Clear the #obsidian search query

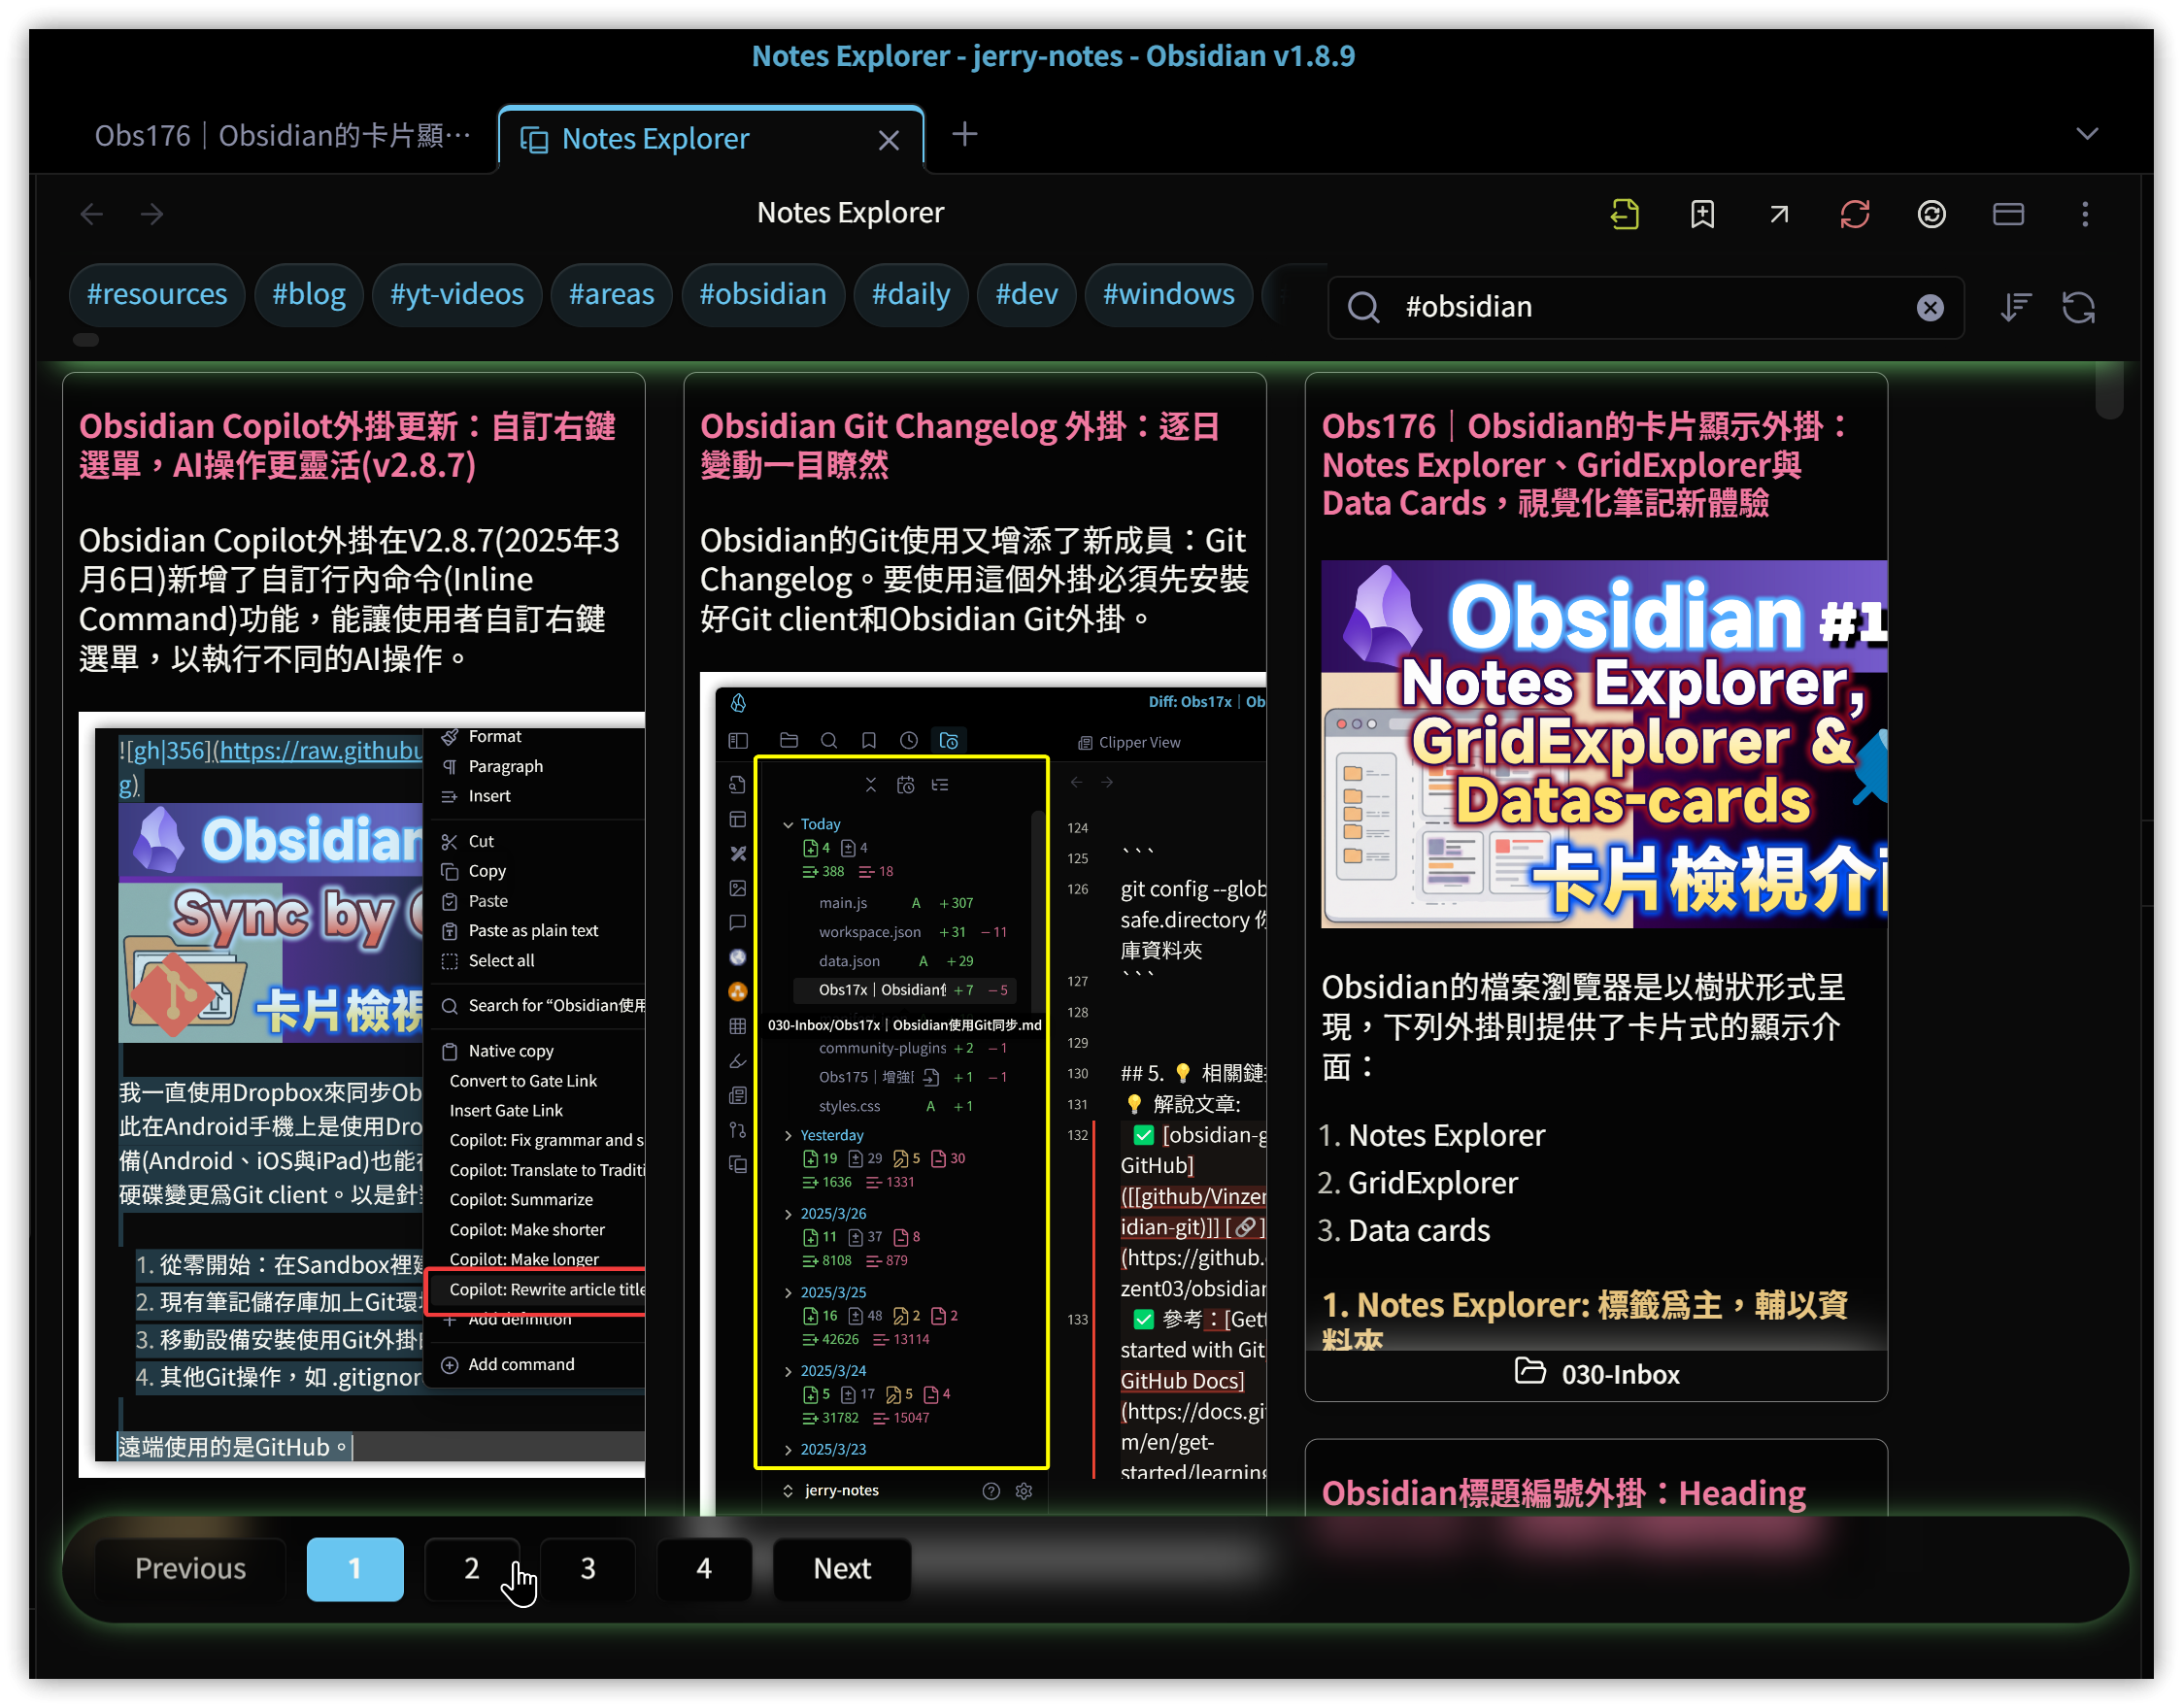(x=1930, y=307)
